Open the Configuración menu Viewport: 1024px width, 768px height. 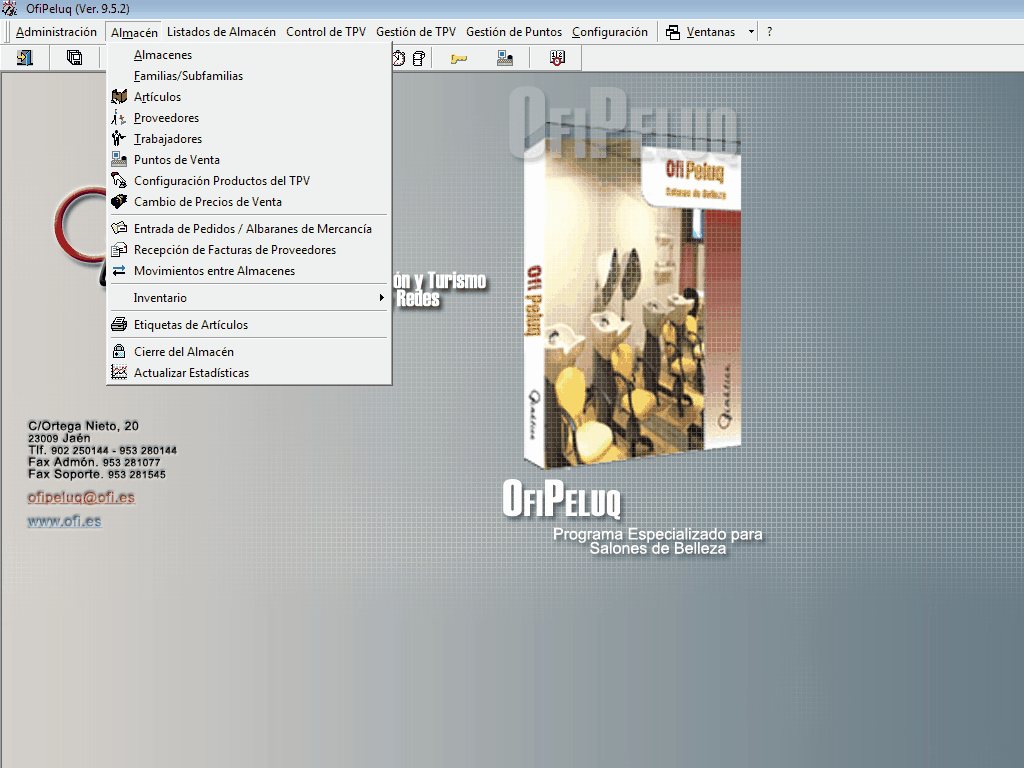pyautogui.click(x=610, y=32)
